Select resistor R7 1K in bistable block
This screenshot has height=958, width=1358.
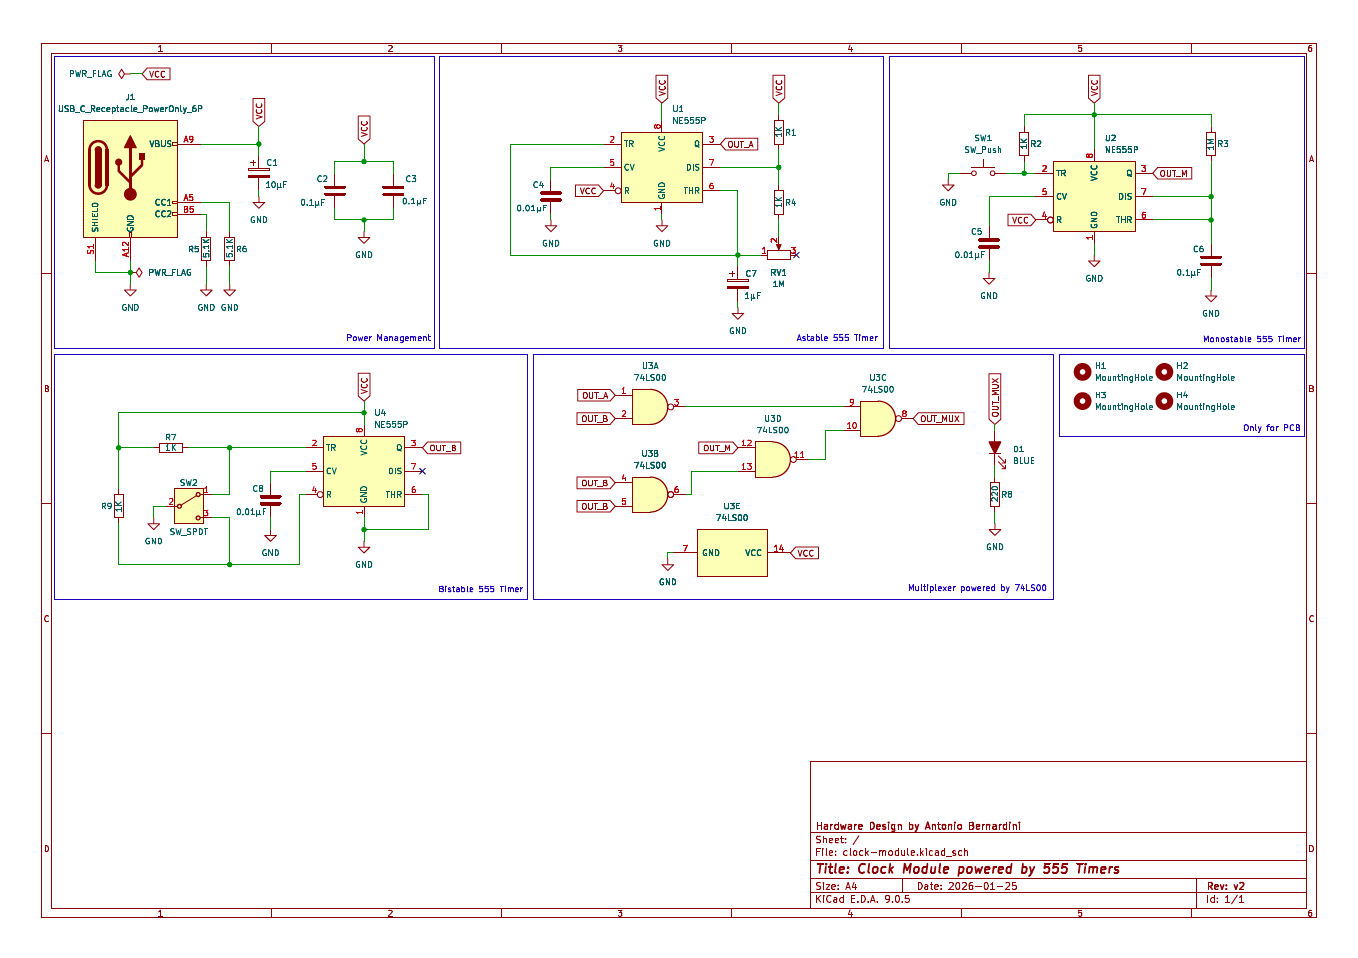coord(171,448)
